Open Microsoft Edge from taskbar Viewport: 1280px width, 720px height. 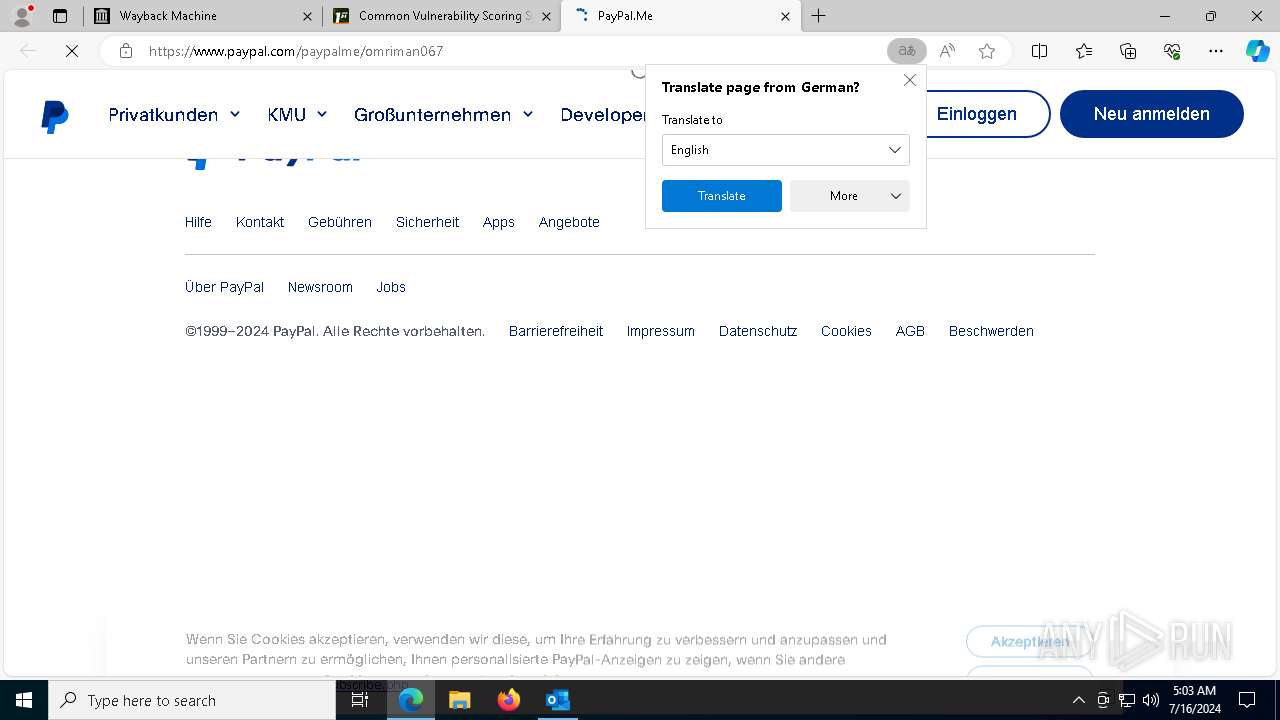tap(411, 700)
